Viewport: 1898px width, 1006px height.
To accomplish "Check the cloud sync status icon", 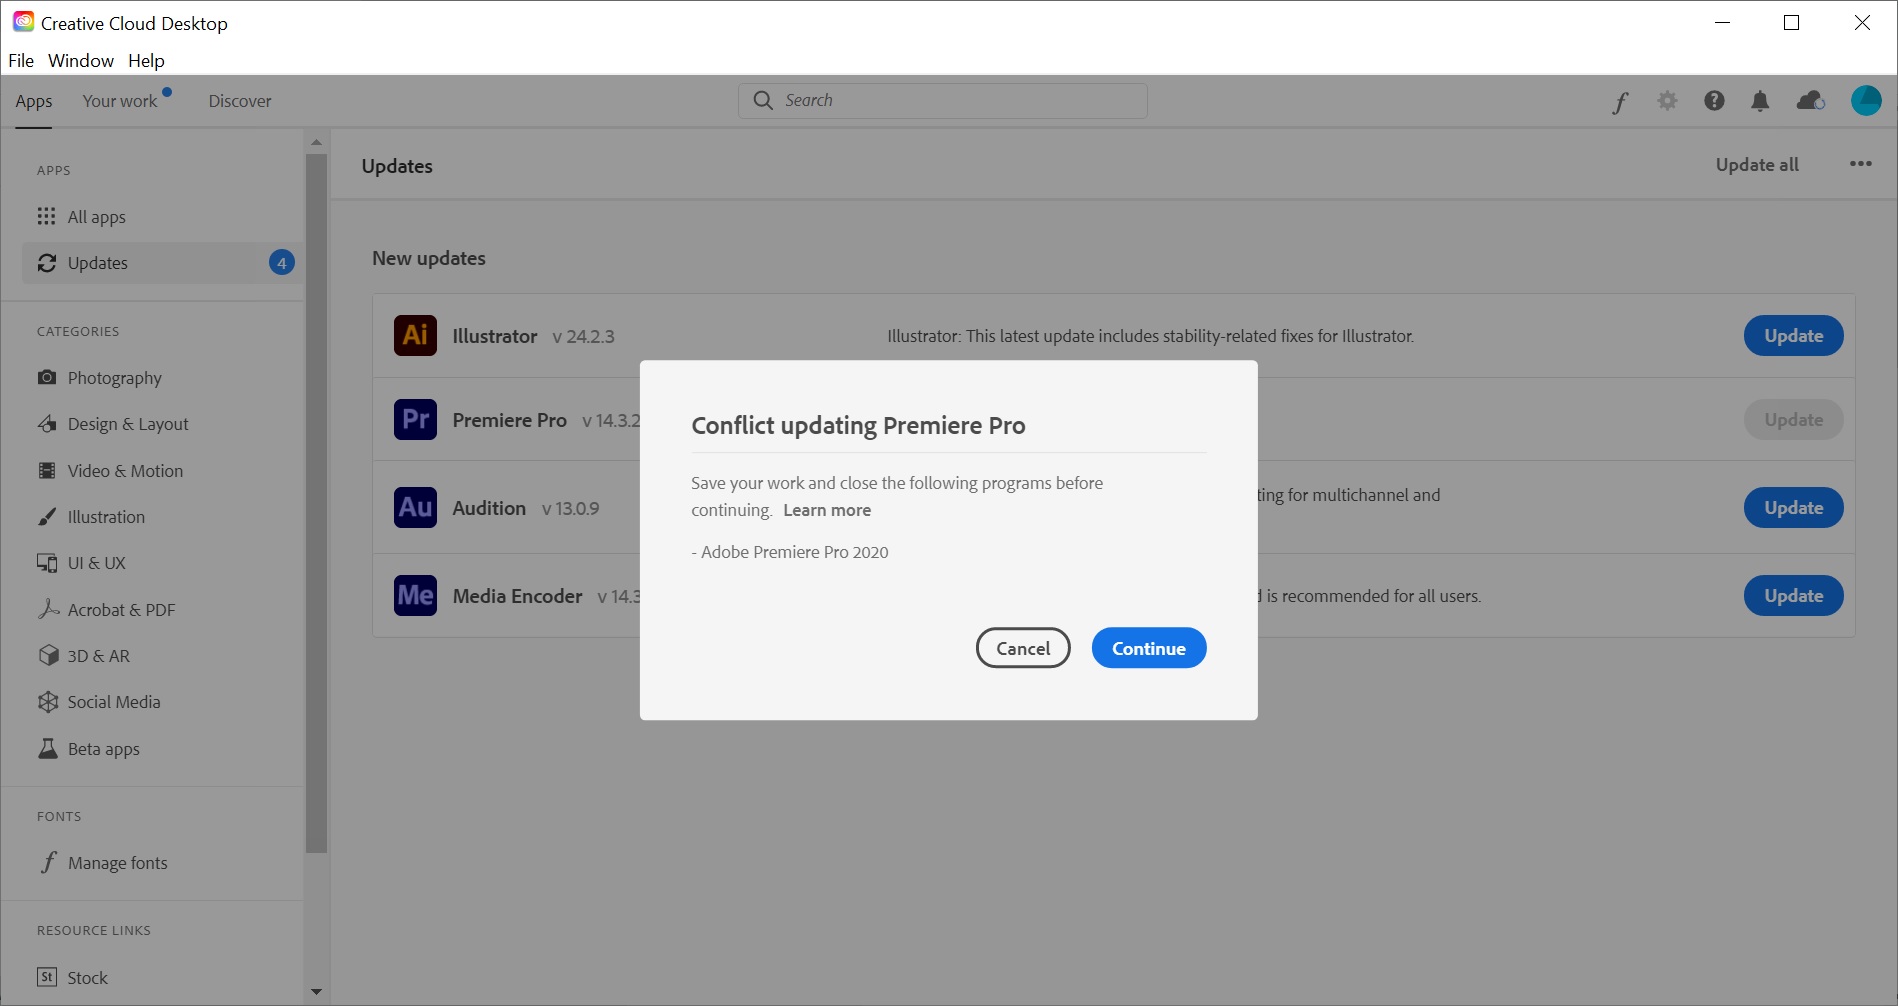I will 1811,100.
